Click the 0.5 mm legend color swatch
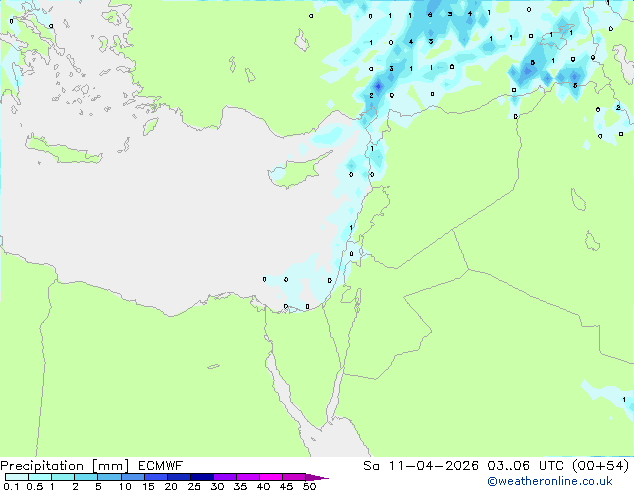This screenshot has height=490, width=634. point(40,477)
